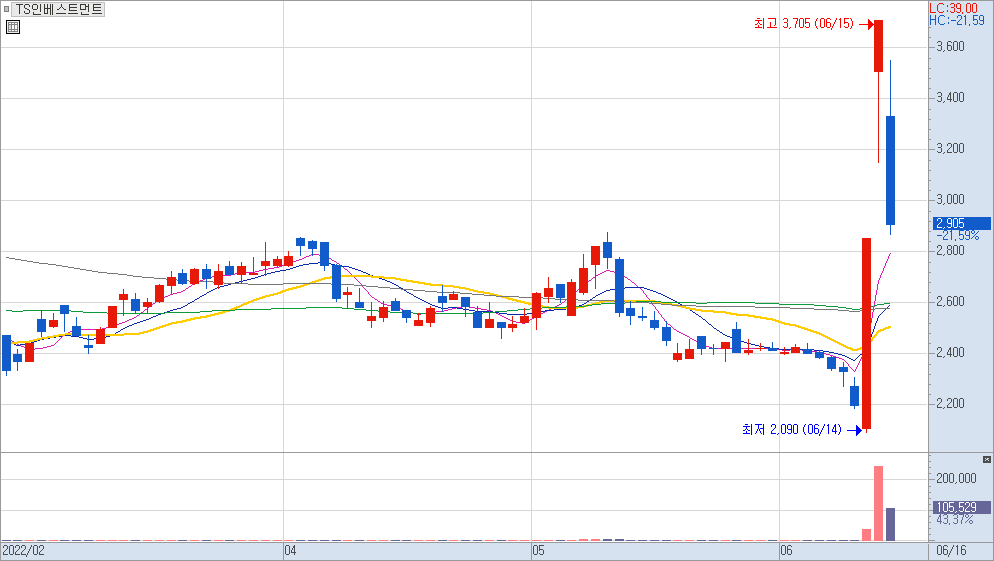The height and width of the screenshot is (561, 994).
Task: Click the TS인베스트먼트 stock name label
Action: click(x=59, y=10)
